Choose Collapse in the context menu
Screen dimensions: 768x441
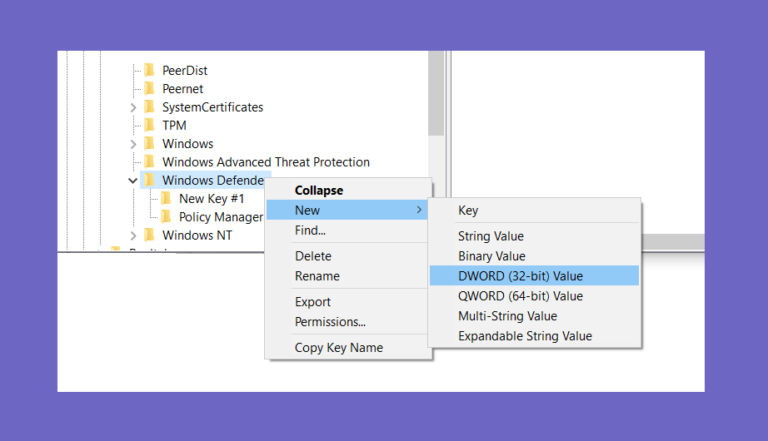(x=348, y=190)
